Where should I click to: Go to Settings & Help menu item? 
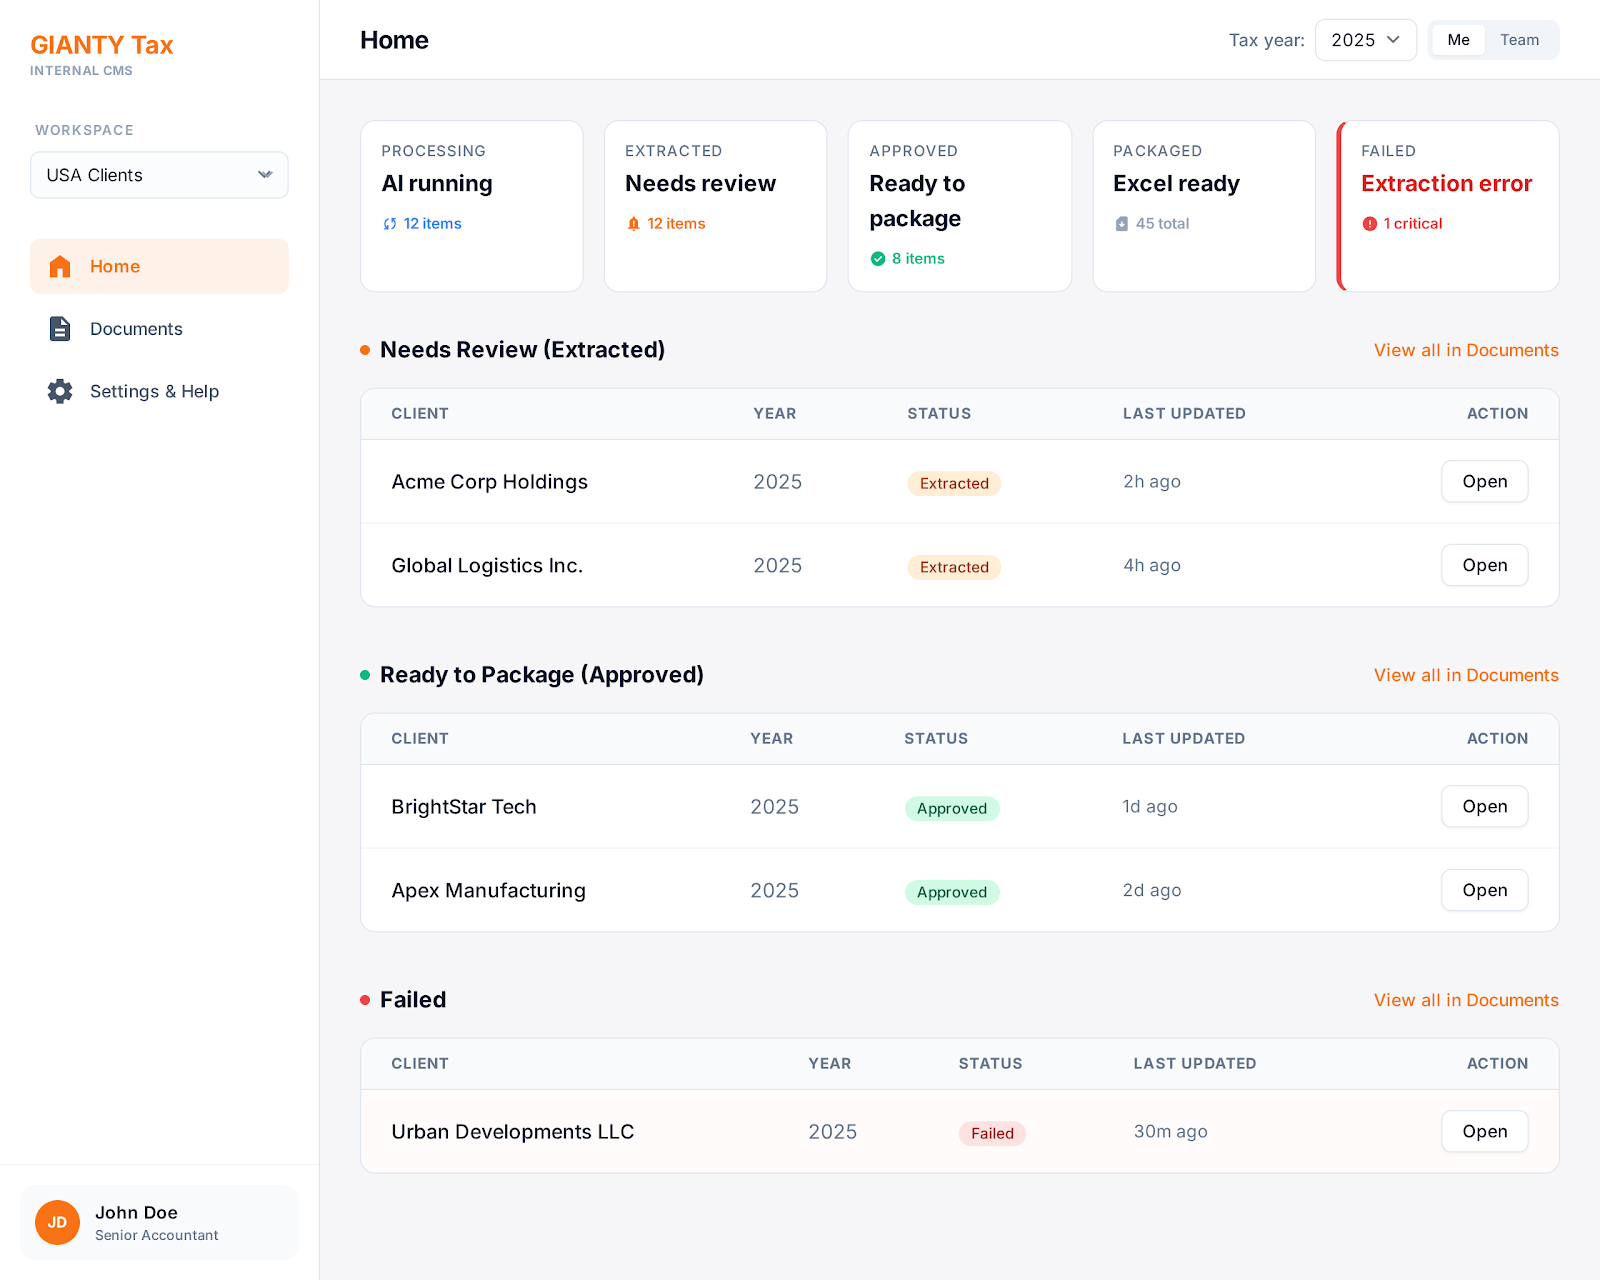pyautogui.click(x=154, y=391)
